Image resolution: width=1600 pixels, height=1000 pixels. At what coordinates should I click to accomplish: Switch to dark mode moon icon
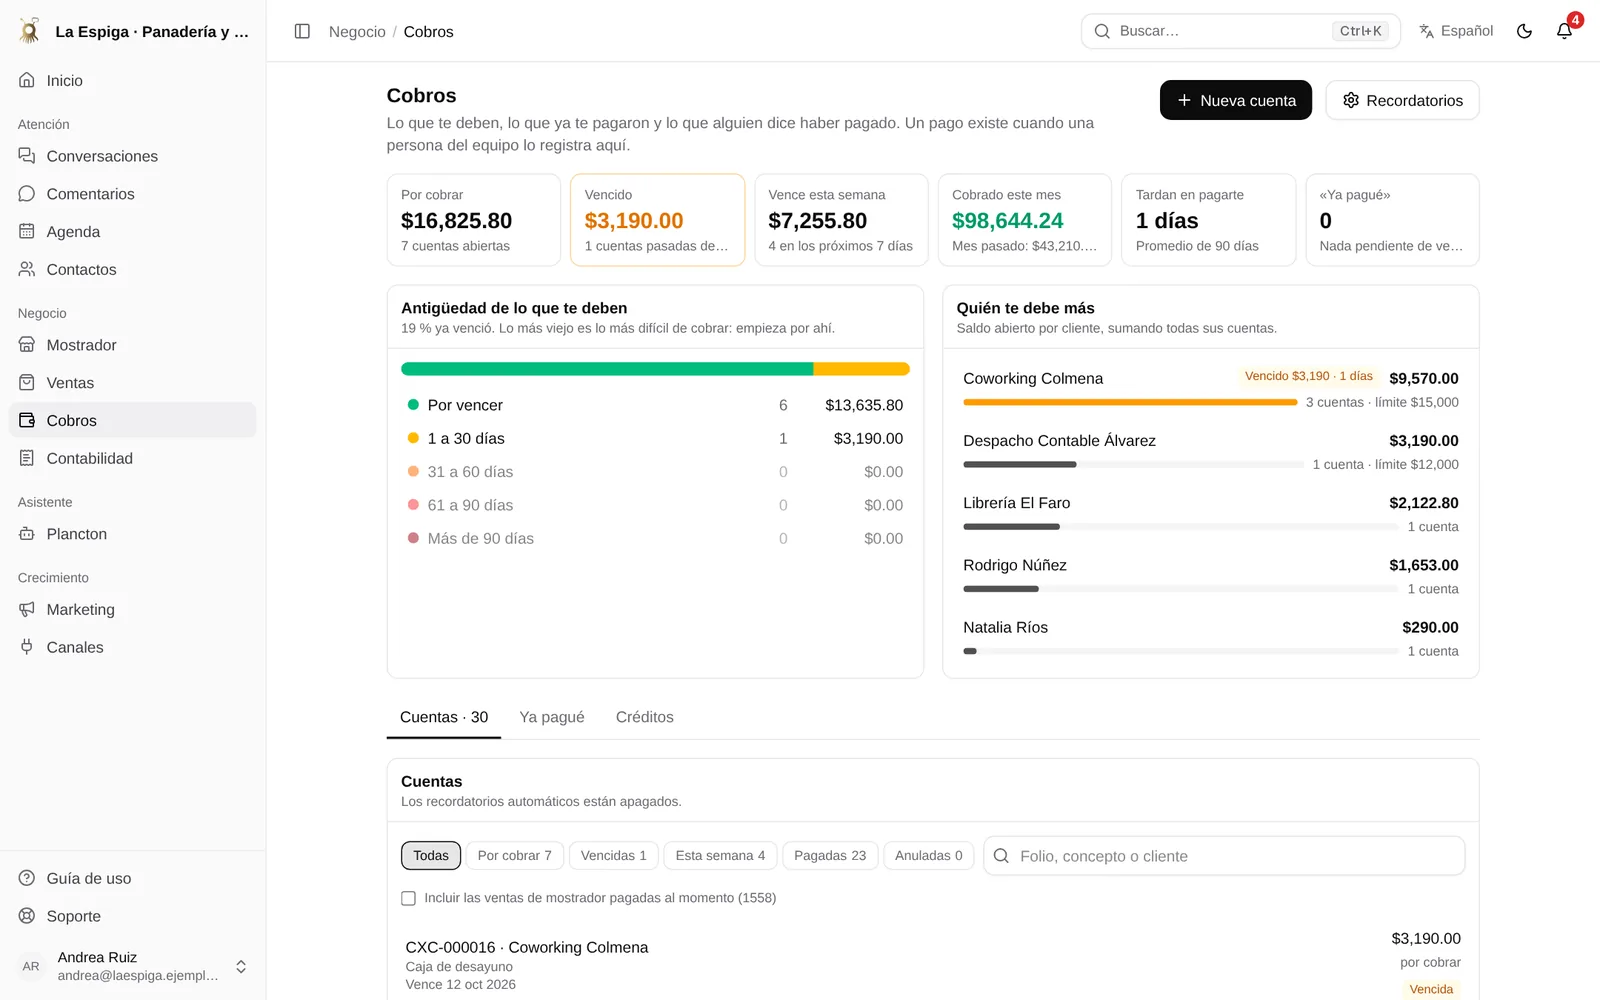(x=1524, y=31)
